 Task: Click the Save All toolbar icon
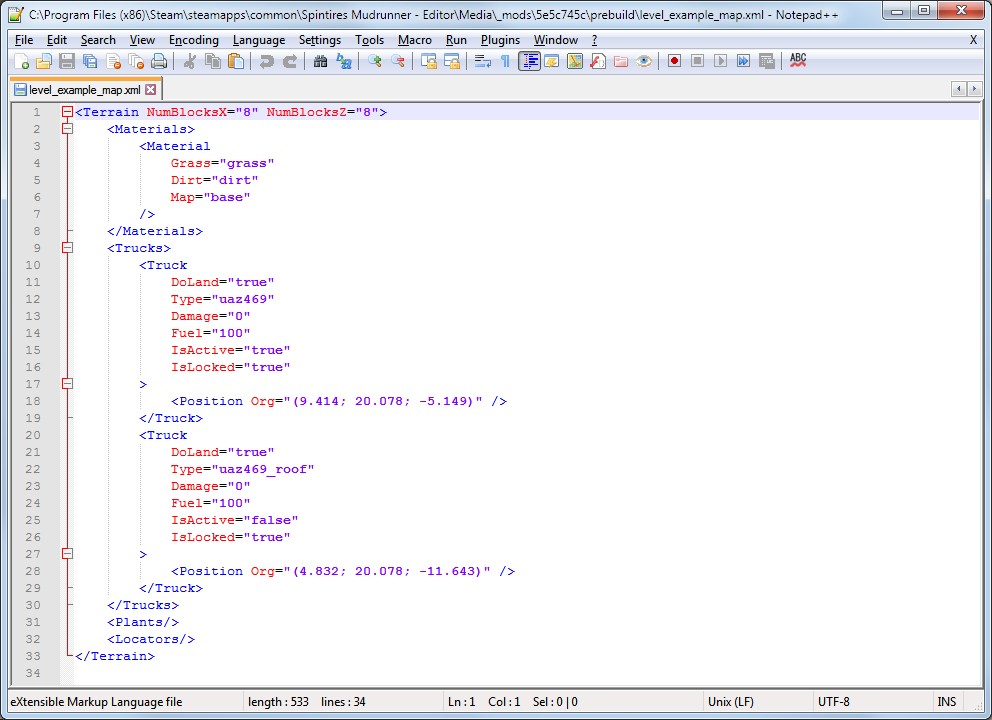click(90, 61)
